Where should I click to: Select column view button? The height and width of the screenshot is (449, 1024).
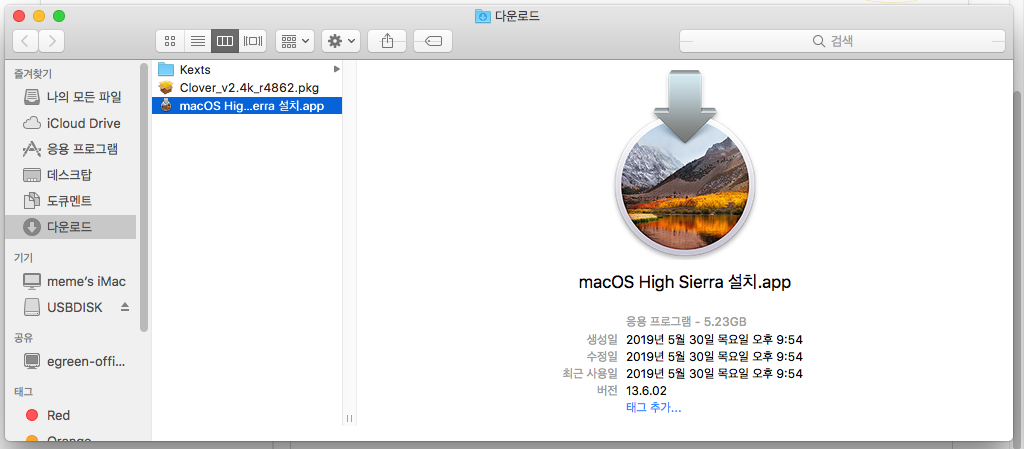pos(225,41)
